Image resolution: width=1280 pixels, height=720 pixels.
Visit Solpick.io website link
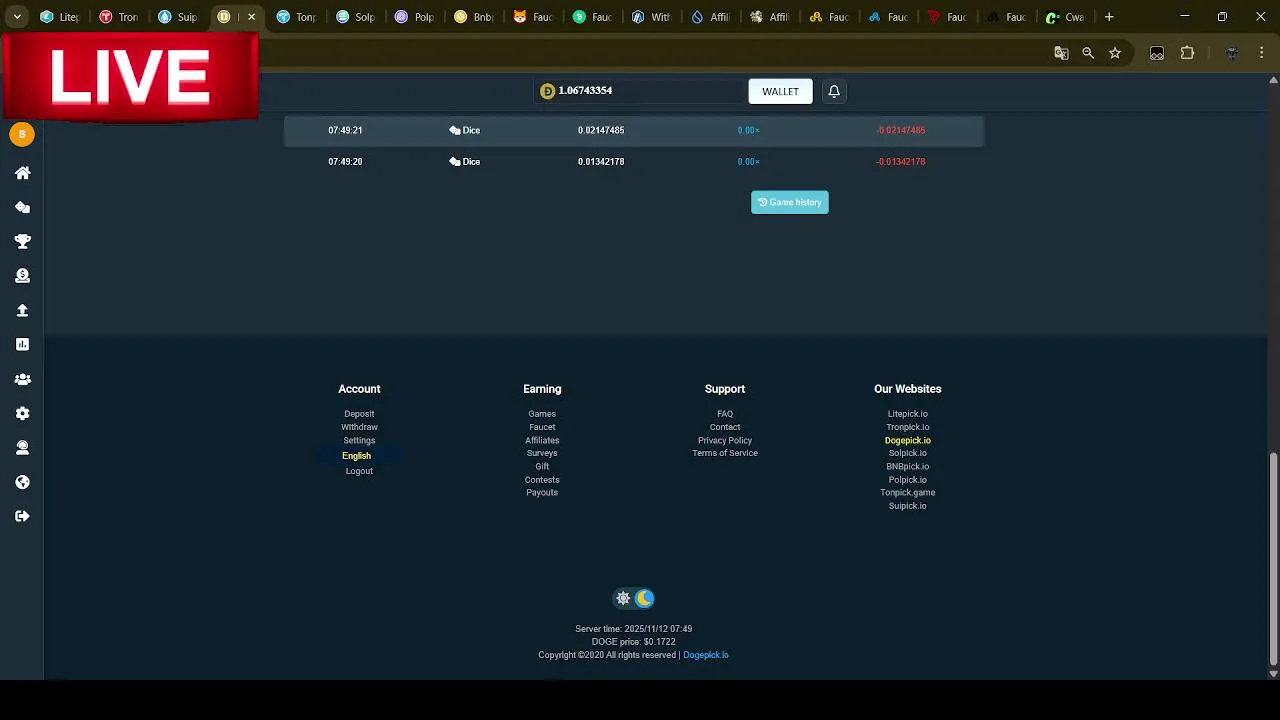point(908,453)
